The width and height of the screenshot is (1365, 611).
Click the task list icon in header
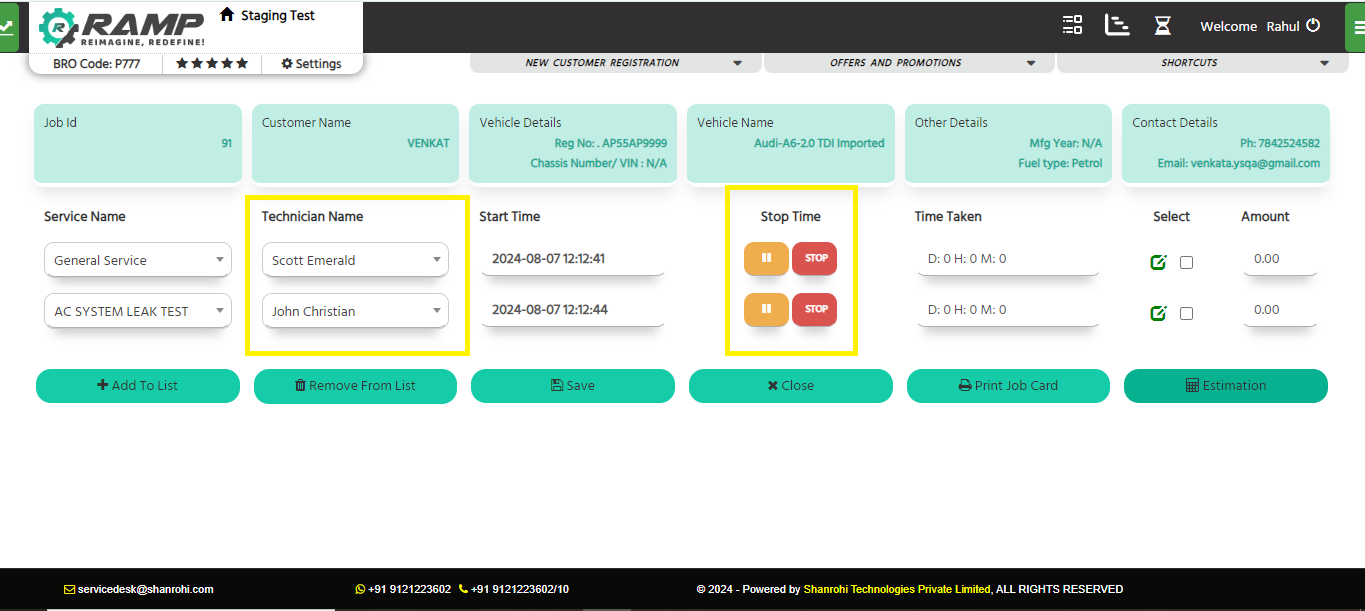click(x=1072, y=26)
